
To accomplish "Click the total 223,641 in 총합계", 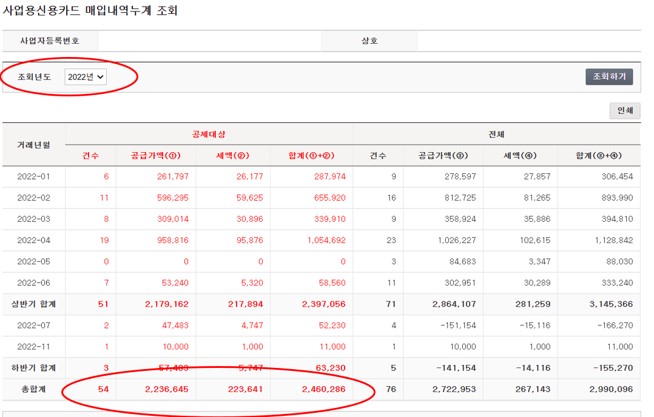I will [246, 389].
